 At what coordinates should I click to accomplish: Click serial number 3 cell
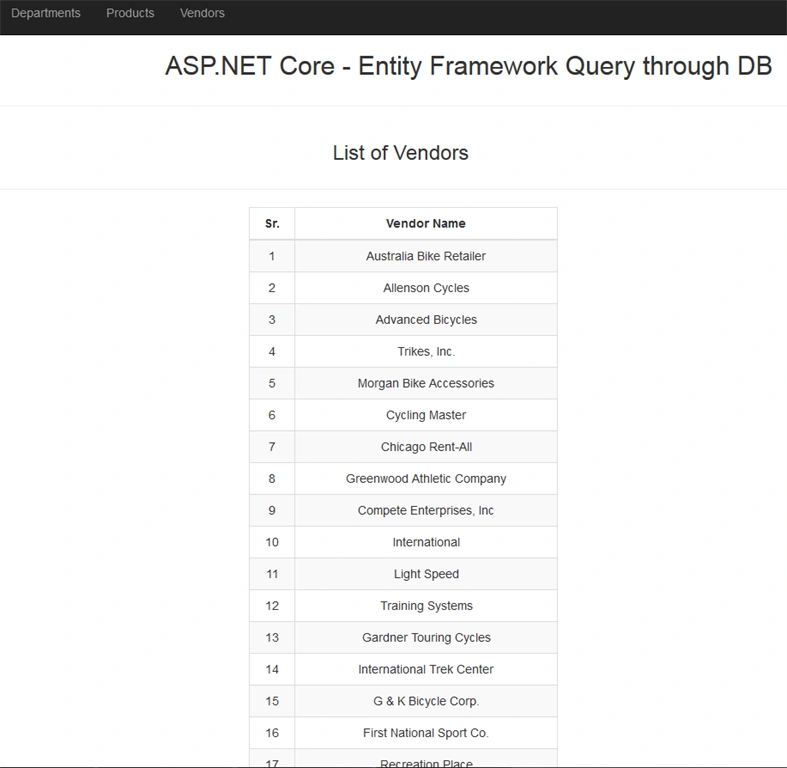pyautogui.click(x=272, y=320)
